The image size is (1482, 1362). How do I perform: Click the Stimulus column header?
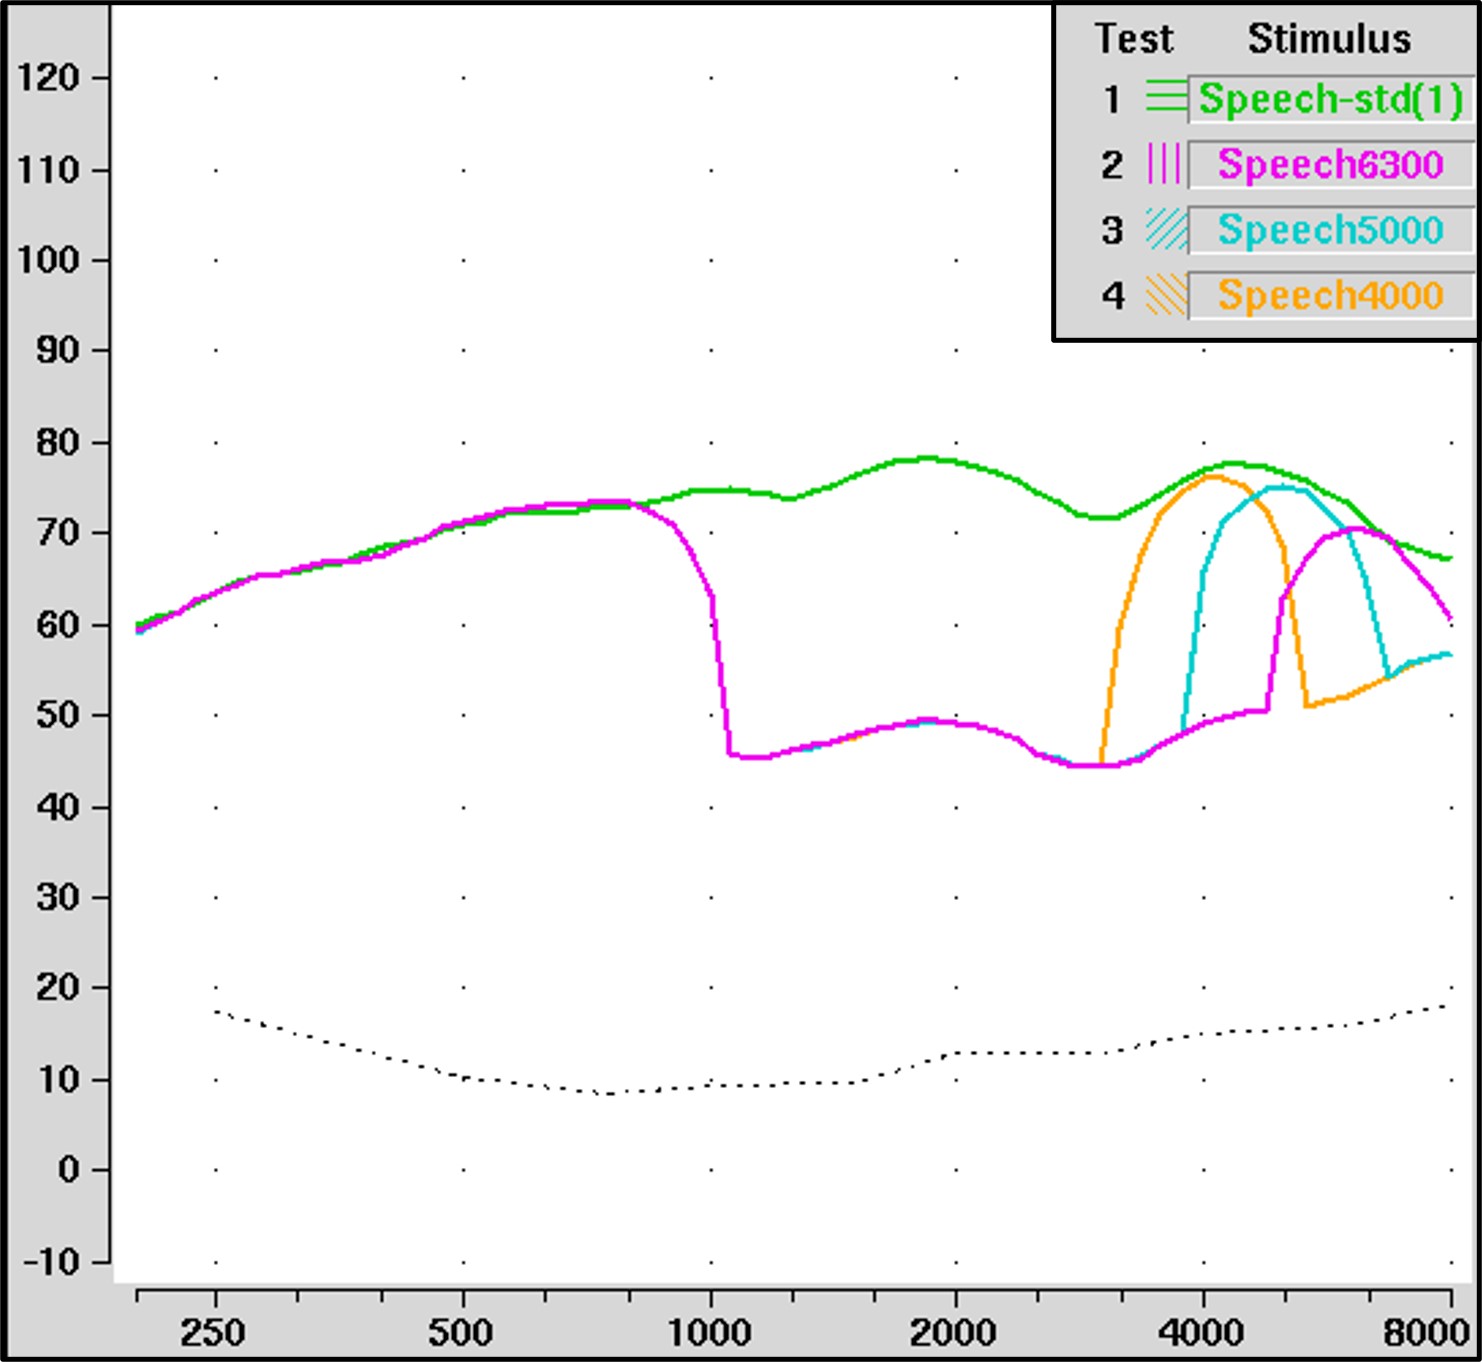(1329, 39)
